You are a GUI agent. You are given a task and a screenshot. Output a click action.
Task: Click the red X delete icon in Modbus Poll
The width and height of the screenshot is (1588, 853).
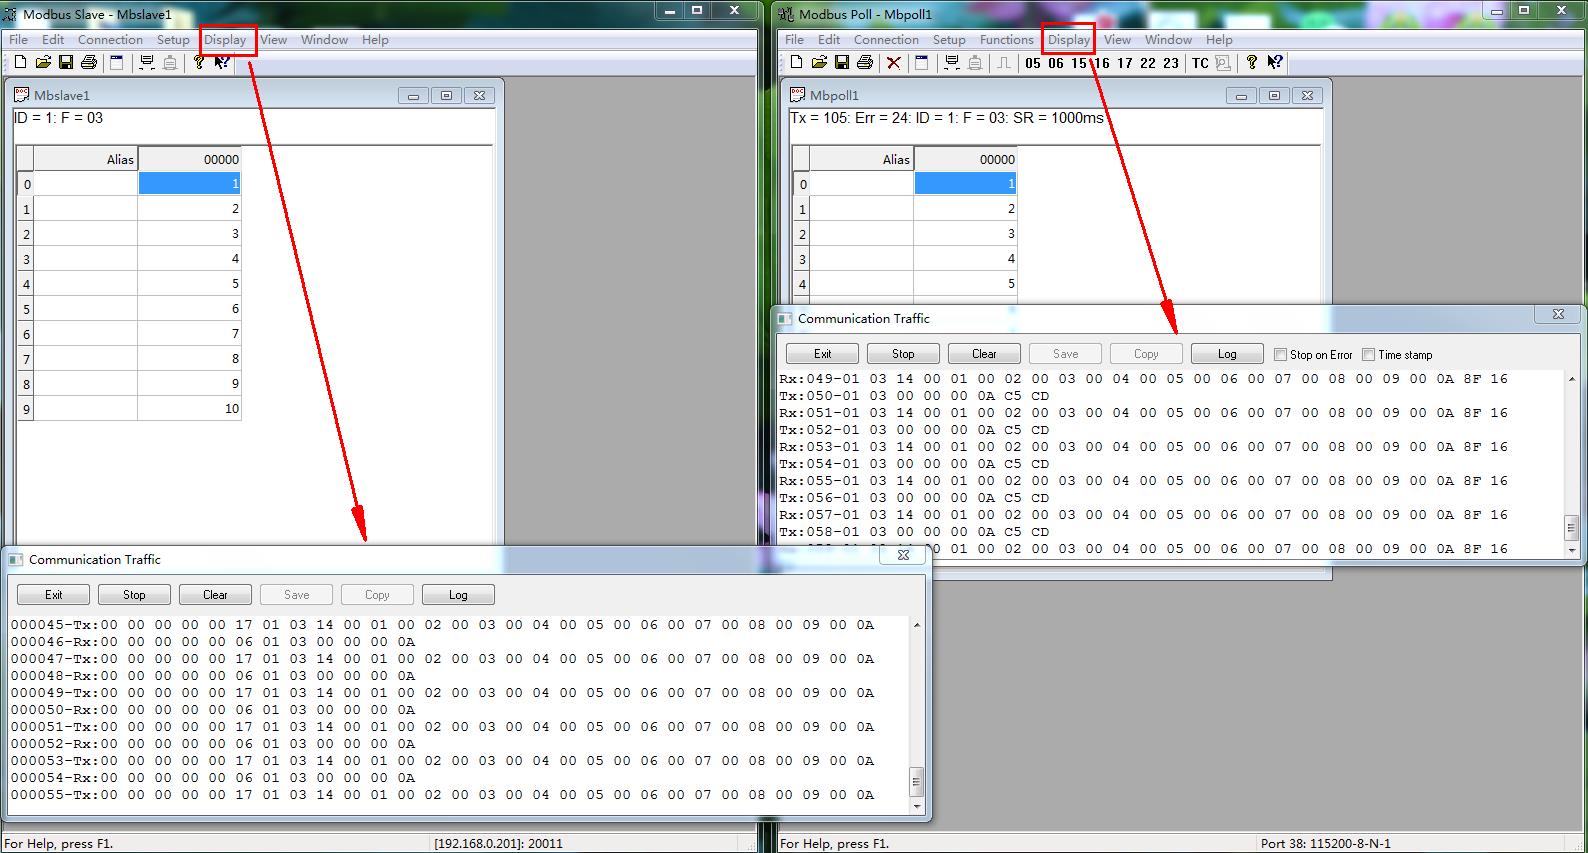[x=894, y=63]
